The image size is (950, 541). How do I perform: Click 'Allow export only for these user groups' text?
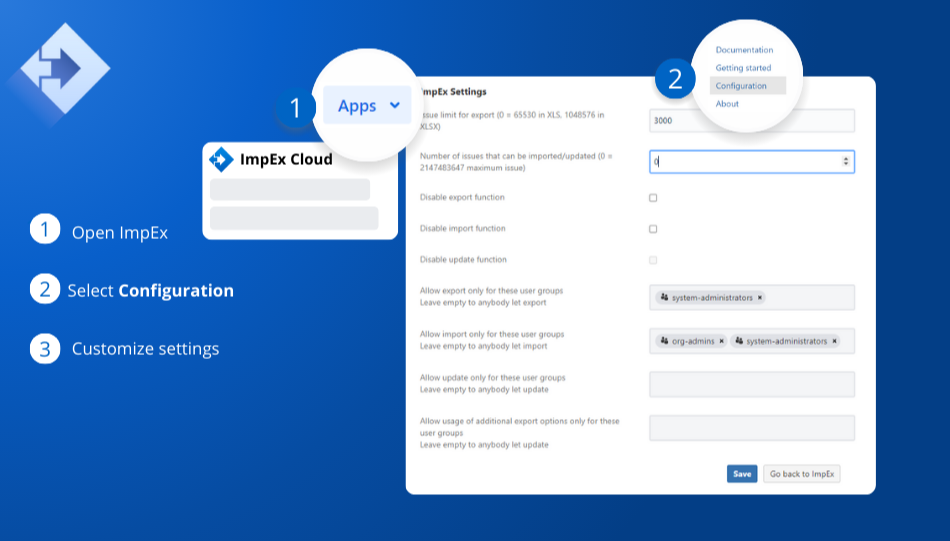(x=491, y=291)
